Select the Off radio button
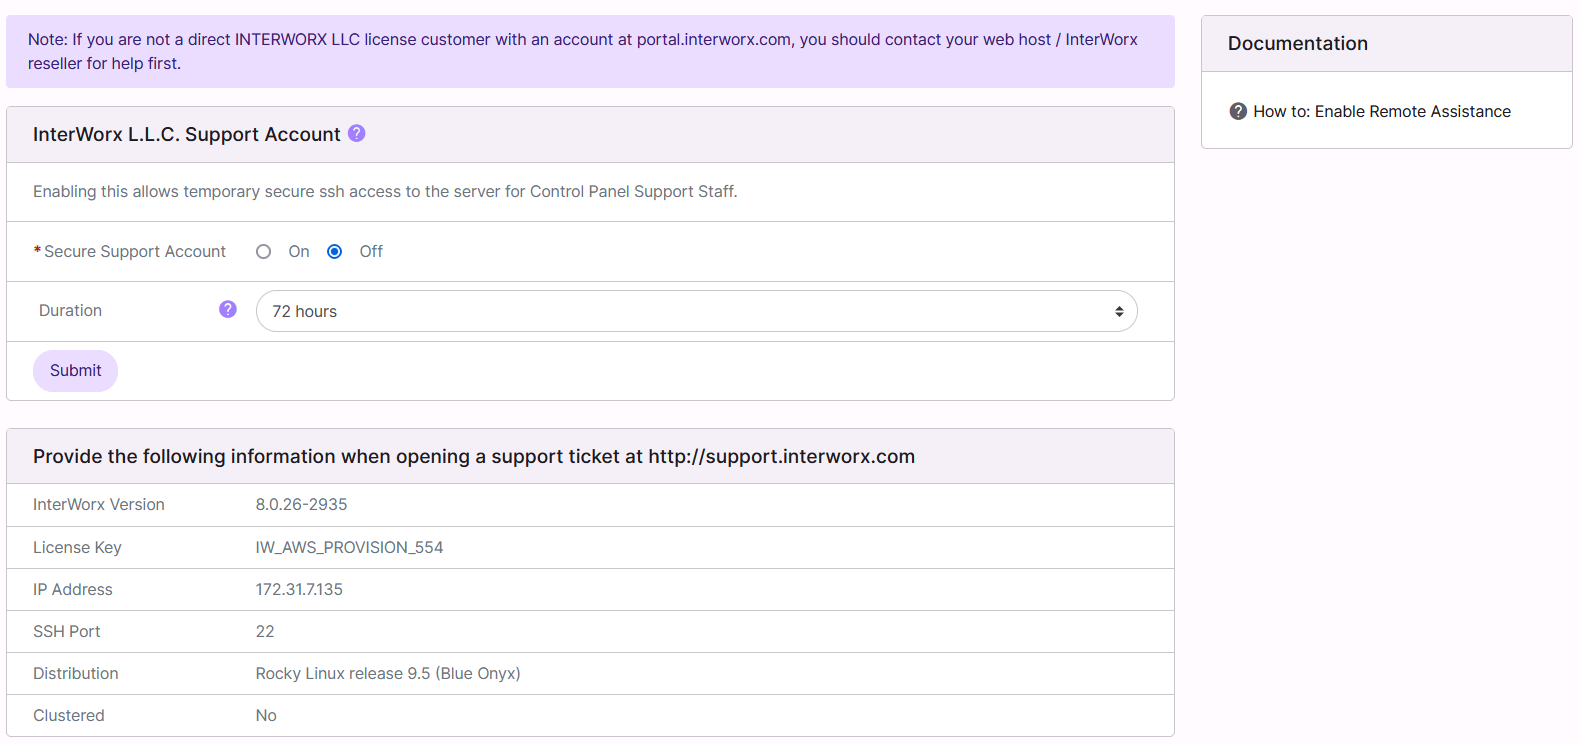The width and height of the screenshot is (1580, 745). [x=335, y=252]
